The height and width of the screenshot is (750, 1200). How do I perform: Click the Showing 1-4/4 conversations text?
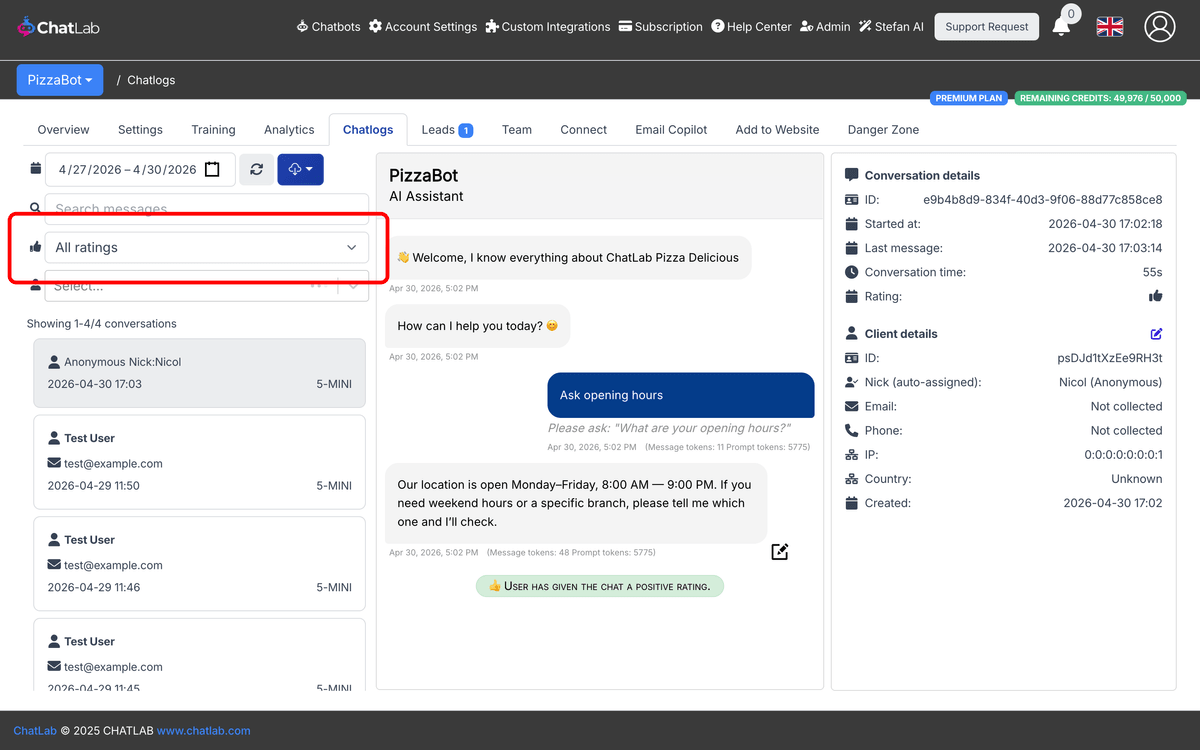point(102,324)
